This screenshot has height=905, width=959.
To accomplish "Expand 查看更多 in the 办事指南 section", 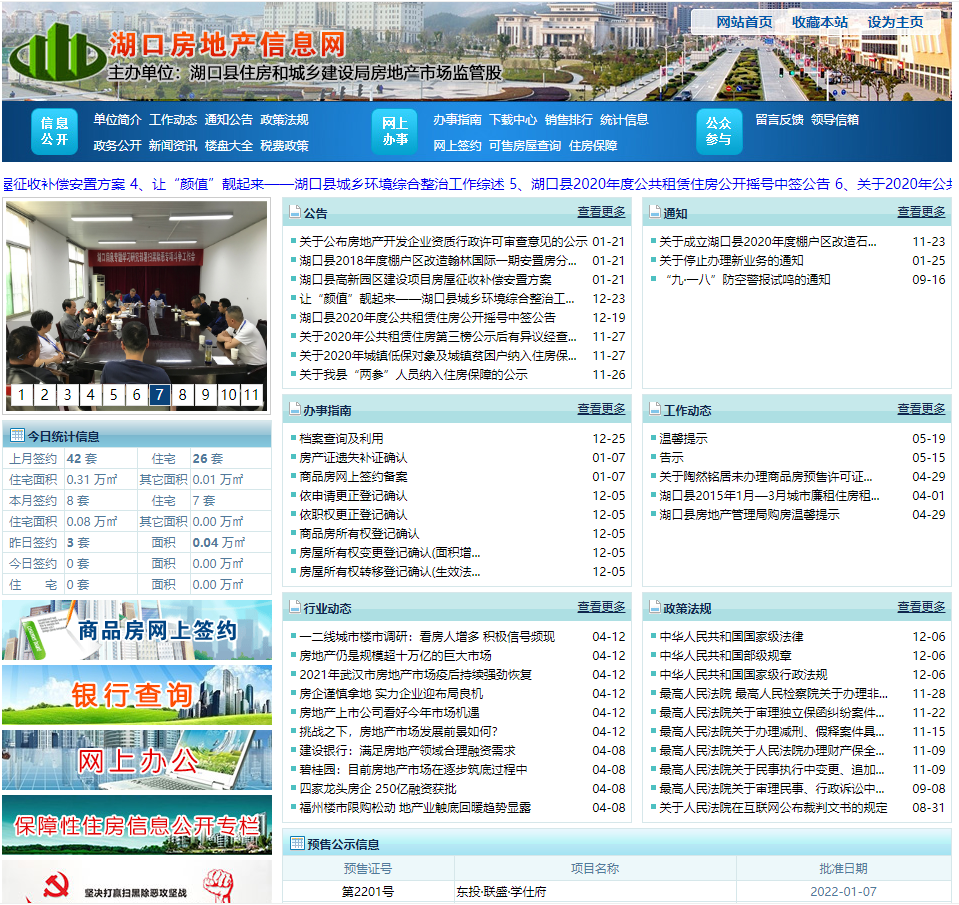I will pos(601,409).
